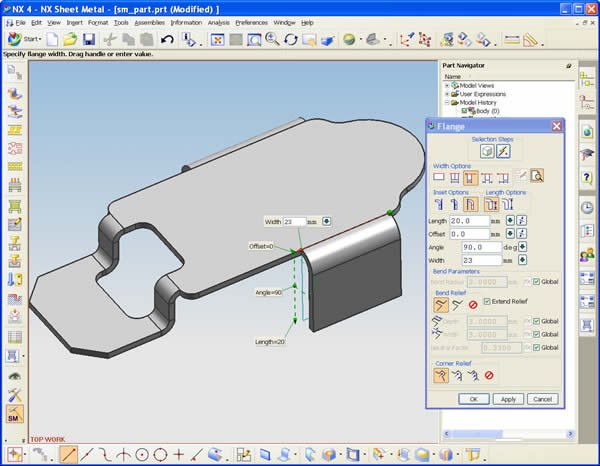Collapse the Model History tree node

(447, 103)
